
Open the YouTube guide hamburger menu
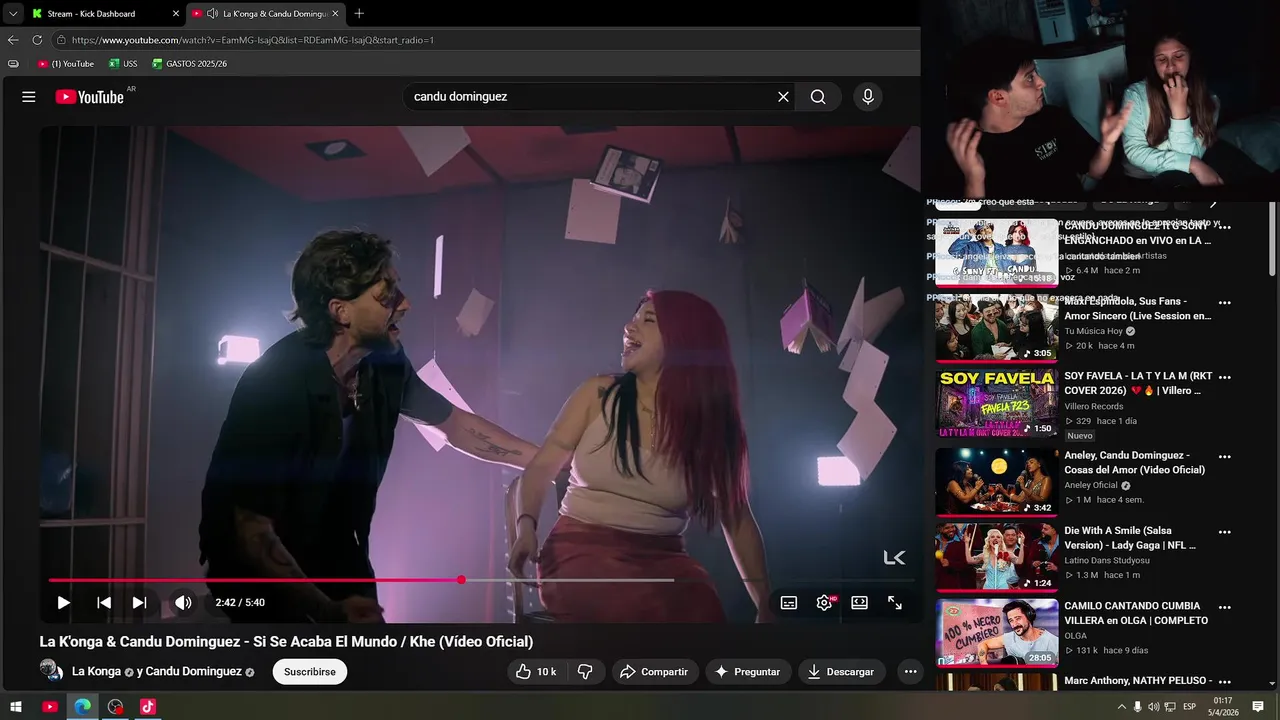[x=29, y=97]
